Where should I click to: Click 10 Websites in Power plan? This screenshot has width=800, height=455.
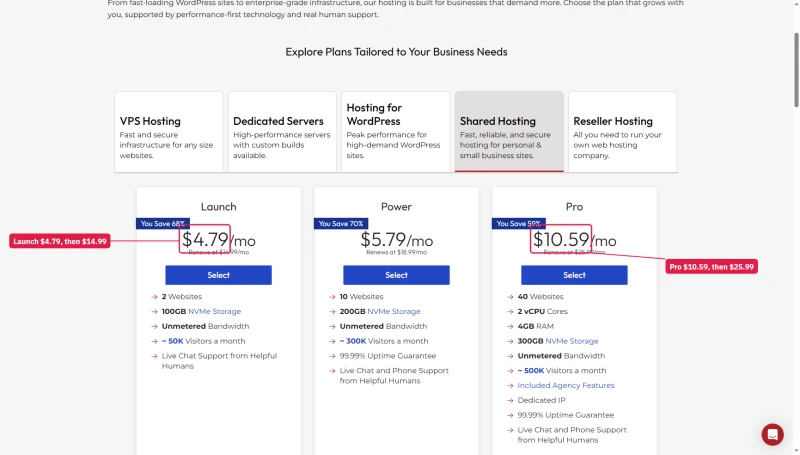(x=361, y=296)
